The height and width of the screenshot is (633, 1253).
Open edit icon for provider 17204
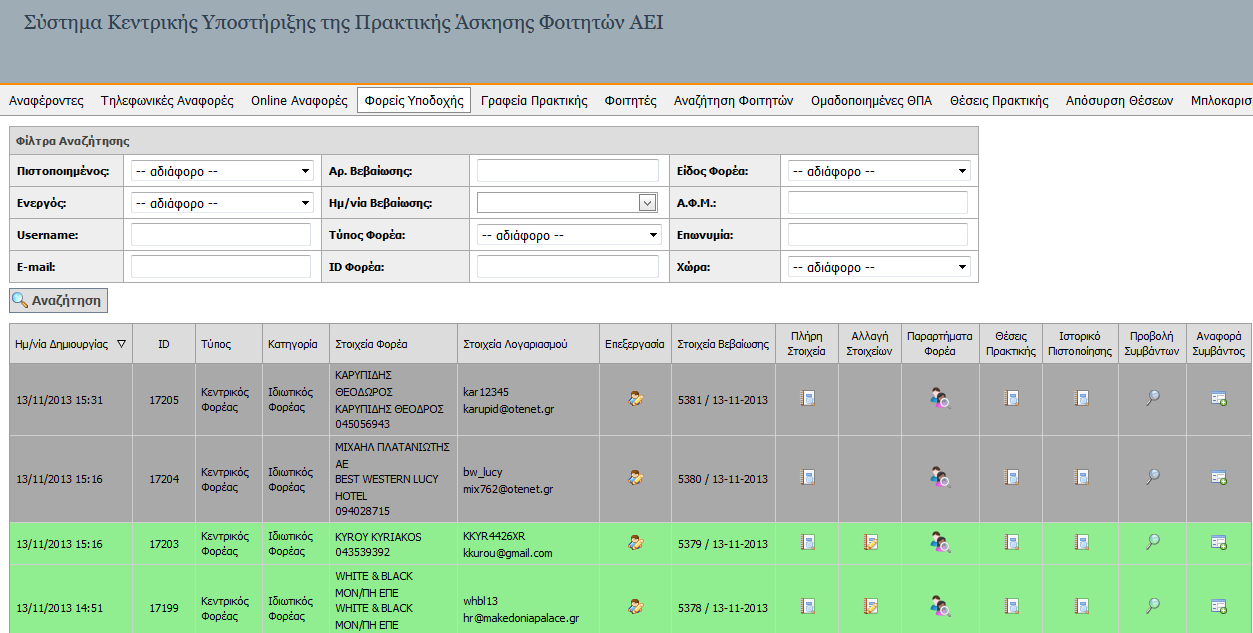(x=635, y=477)
